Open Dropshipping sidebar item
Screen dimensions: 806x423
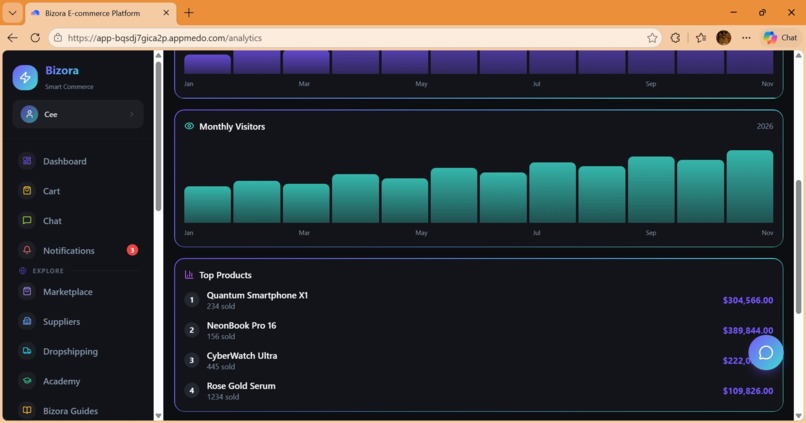78,351
